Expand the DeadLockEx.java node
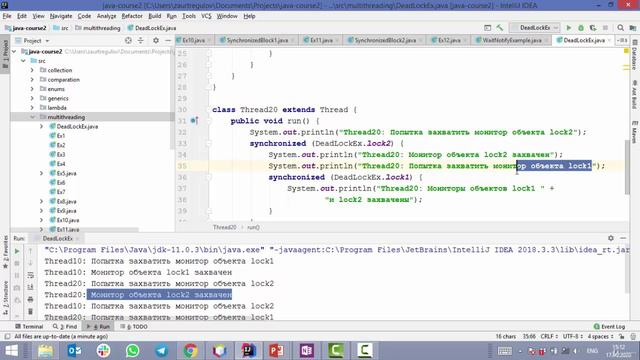This screenshot has height=360, width=640. pyautogui.click(x=41, y=127)
